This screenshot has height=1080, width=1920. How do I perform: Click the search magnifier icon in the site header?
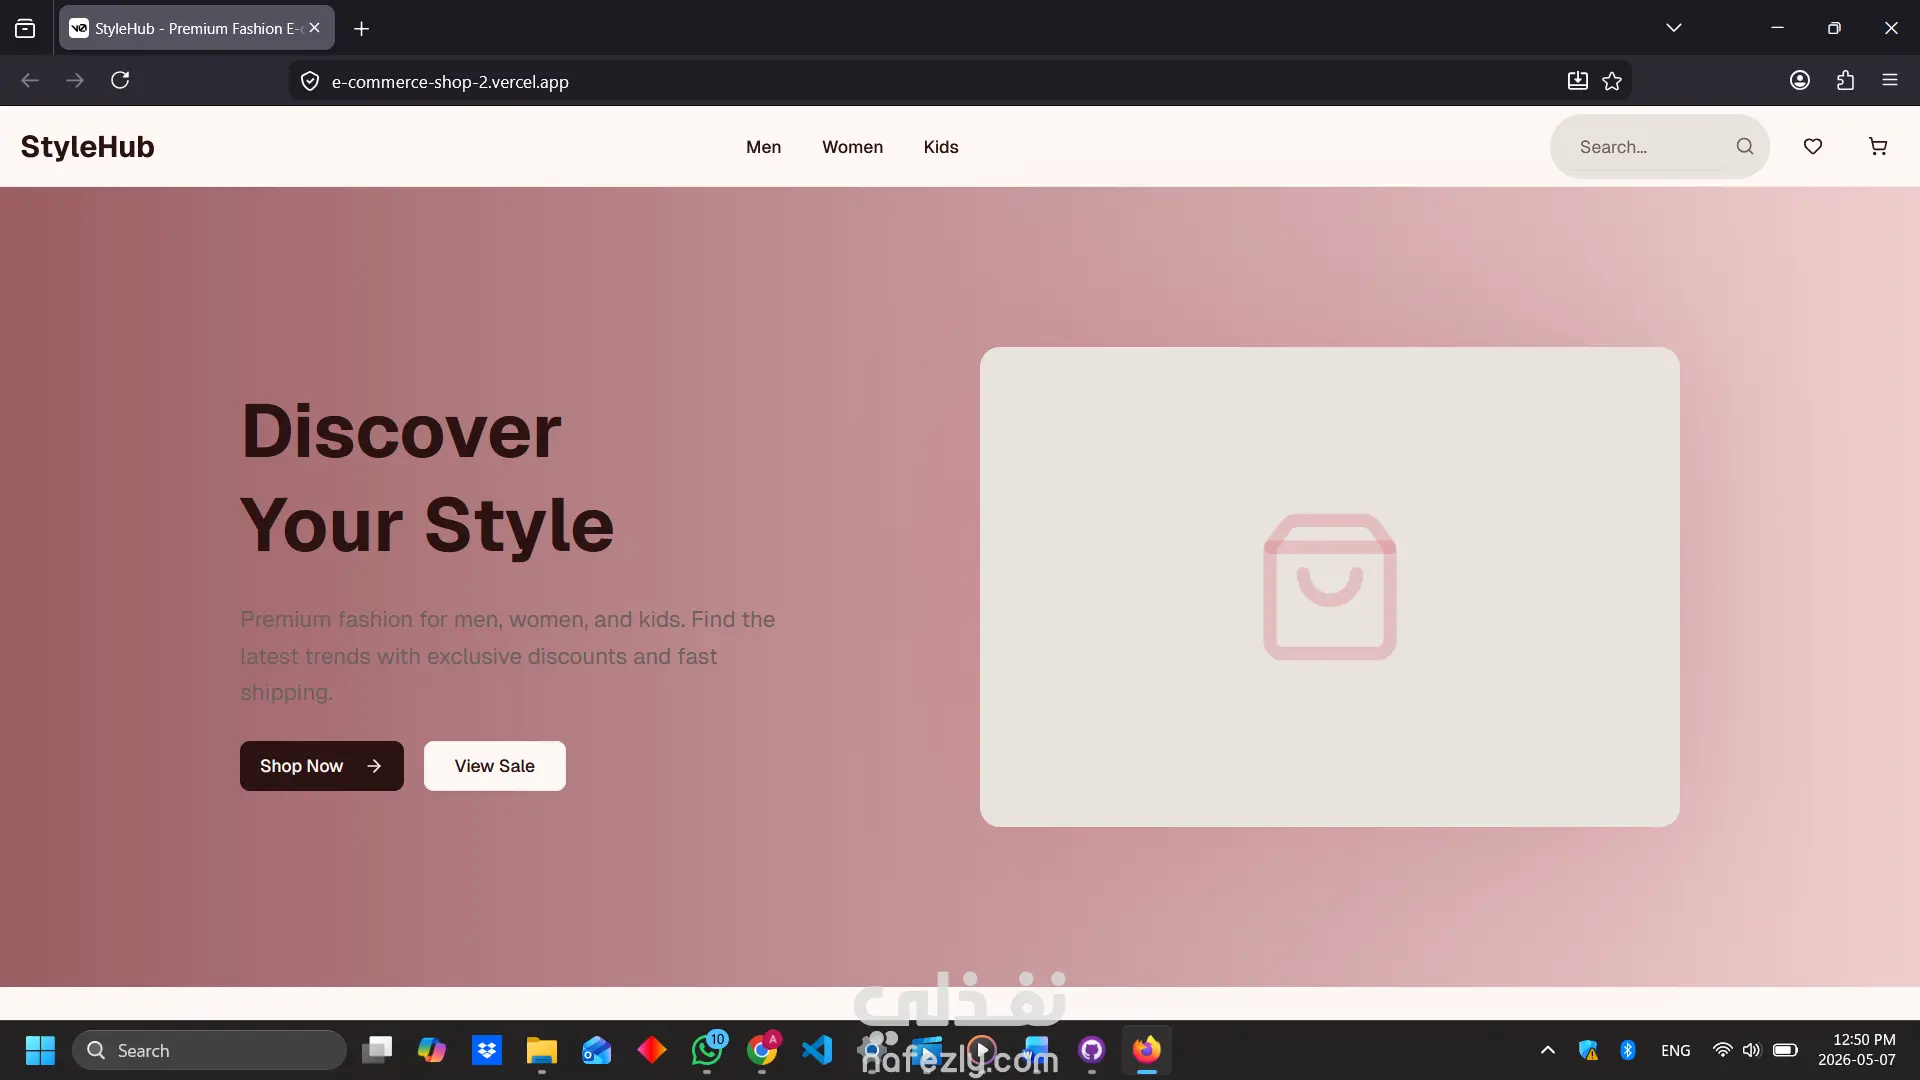pos(1745,147)
